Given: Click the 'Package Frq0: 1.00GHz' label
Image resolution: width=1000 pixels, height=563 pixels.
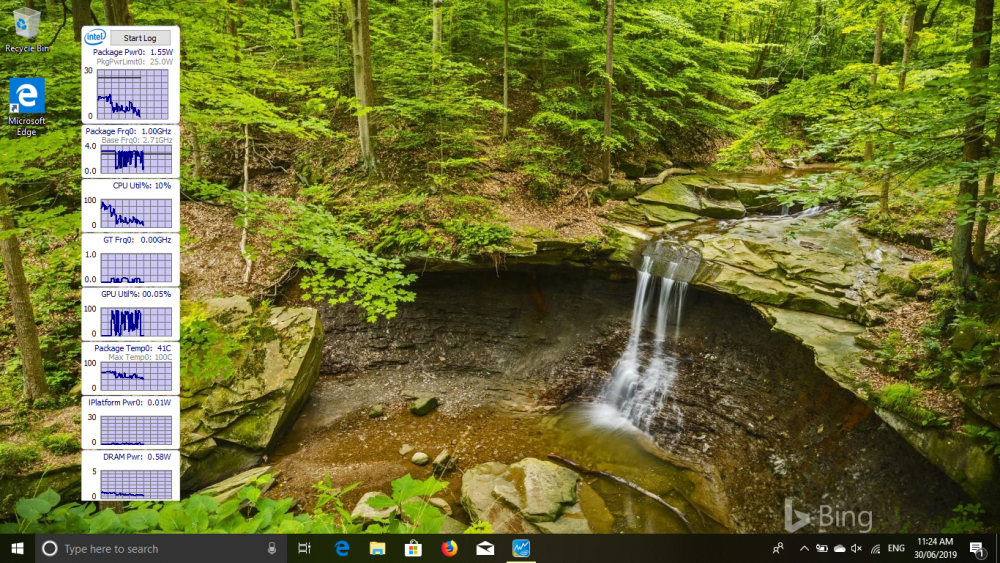Looking at the screenshot, I should (x=128, y=131).
